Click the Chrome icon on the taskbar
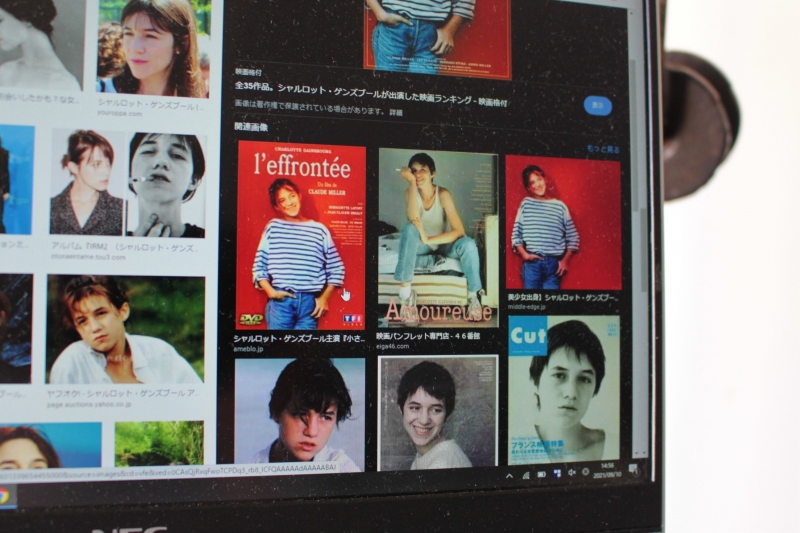Viewport: 800px width, 533px height. tap(4, 495)
